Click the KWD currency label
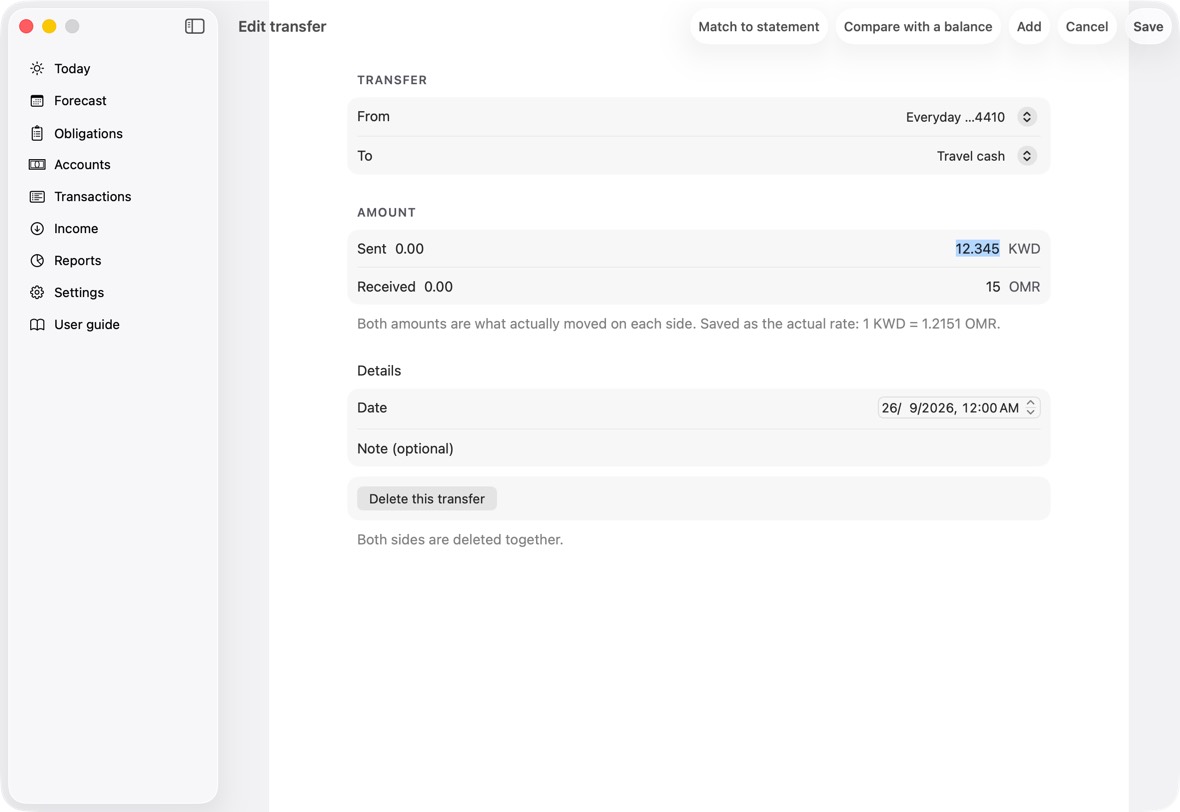Image resolution: width=1180 pixels, height=812 pixels. (x=1023, y=249)
